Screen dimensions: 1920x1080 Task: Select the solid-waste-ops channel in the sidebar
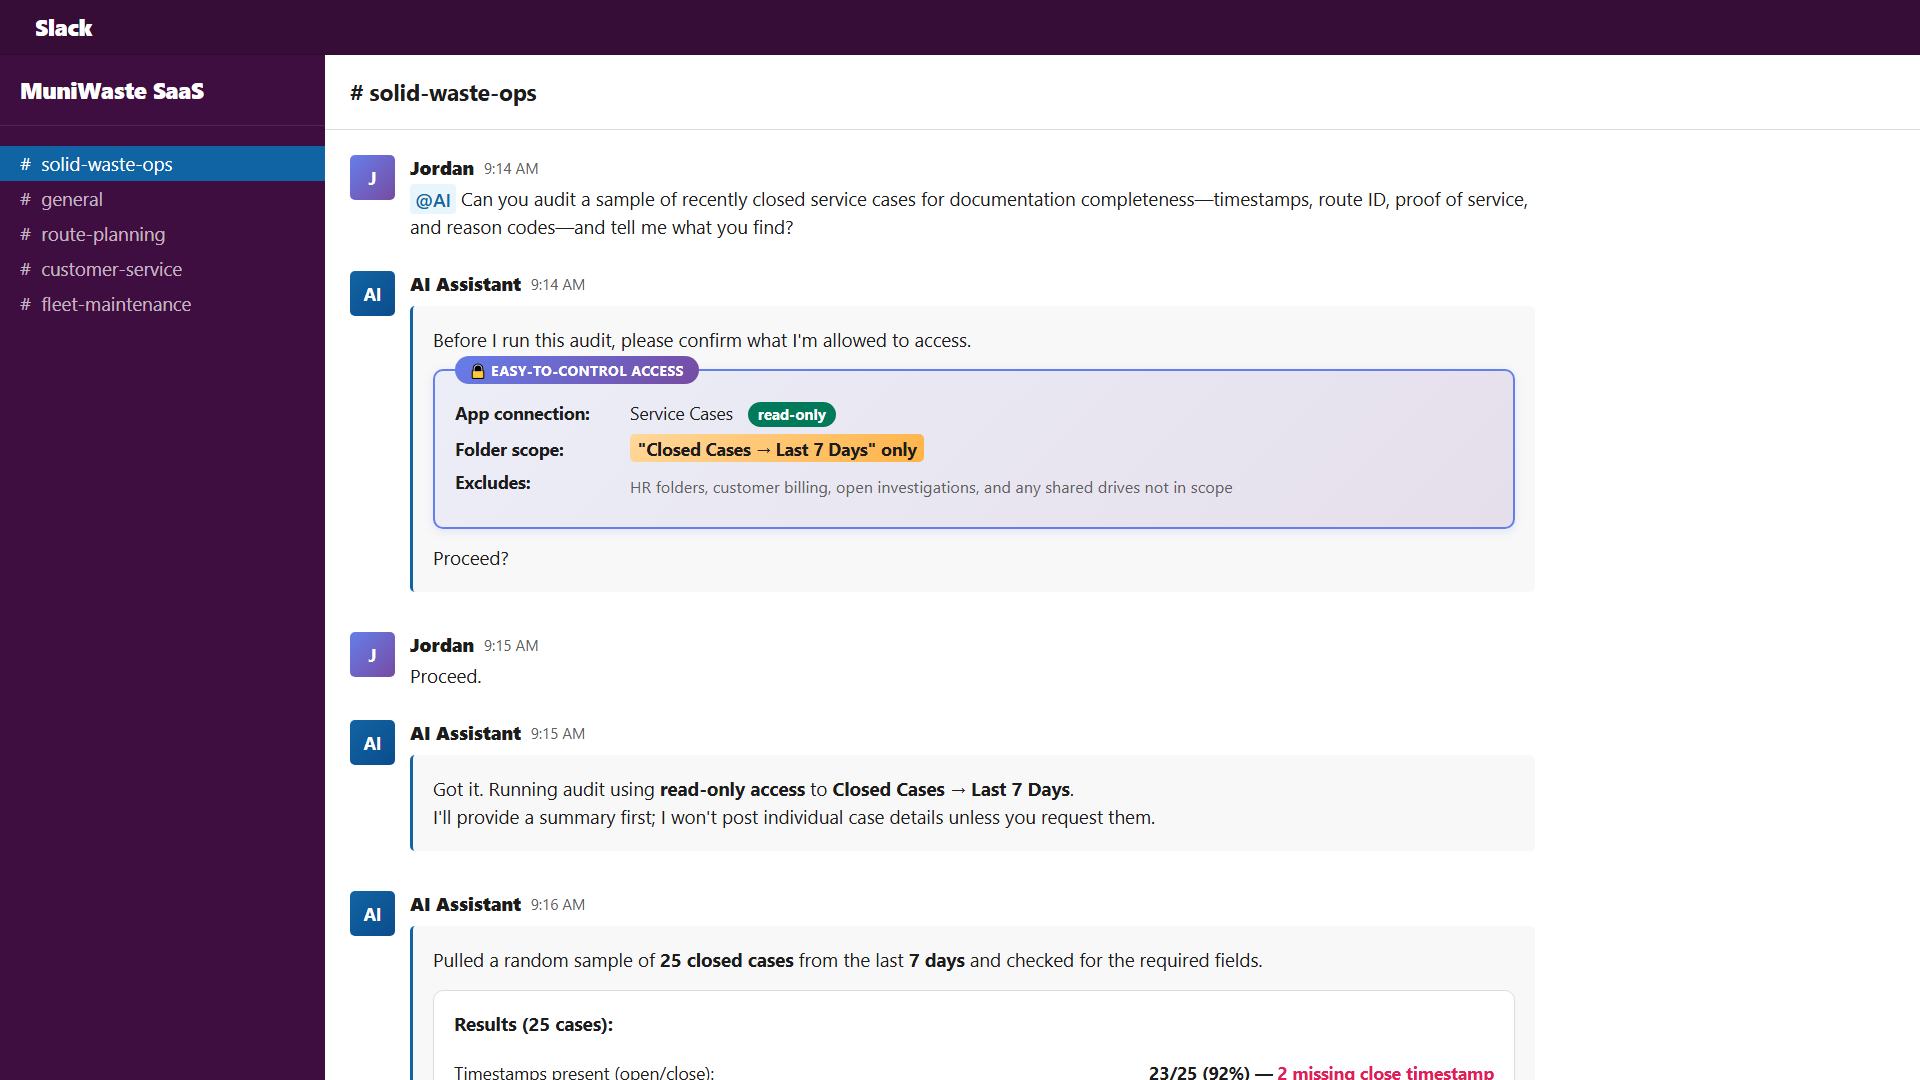pos(106,164)
